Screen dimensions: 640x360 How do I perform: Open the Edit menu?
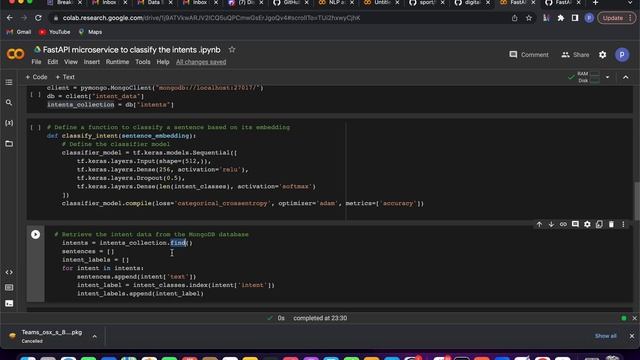[x=53, y=62]
